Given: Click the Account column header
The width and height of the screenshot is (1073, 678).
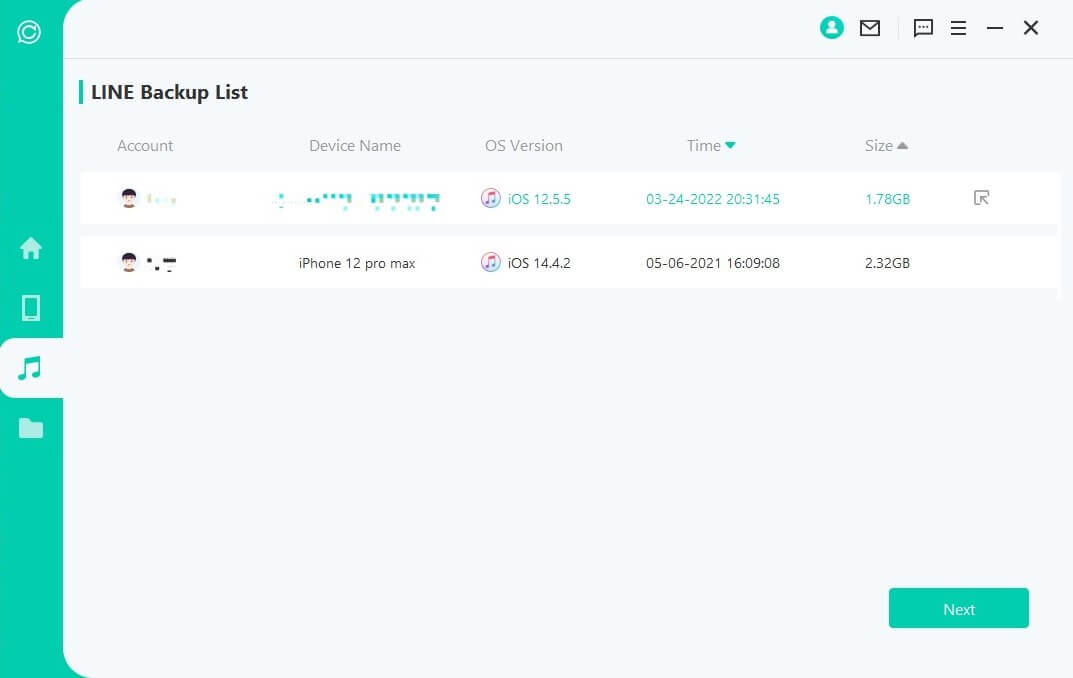Looking at the screenshot, I should [145, 146].
